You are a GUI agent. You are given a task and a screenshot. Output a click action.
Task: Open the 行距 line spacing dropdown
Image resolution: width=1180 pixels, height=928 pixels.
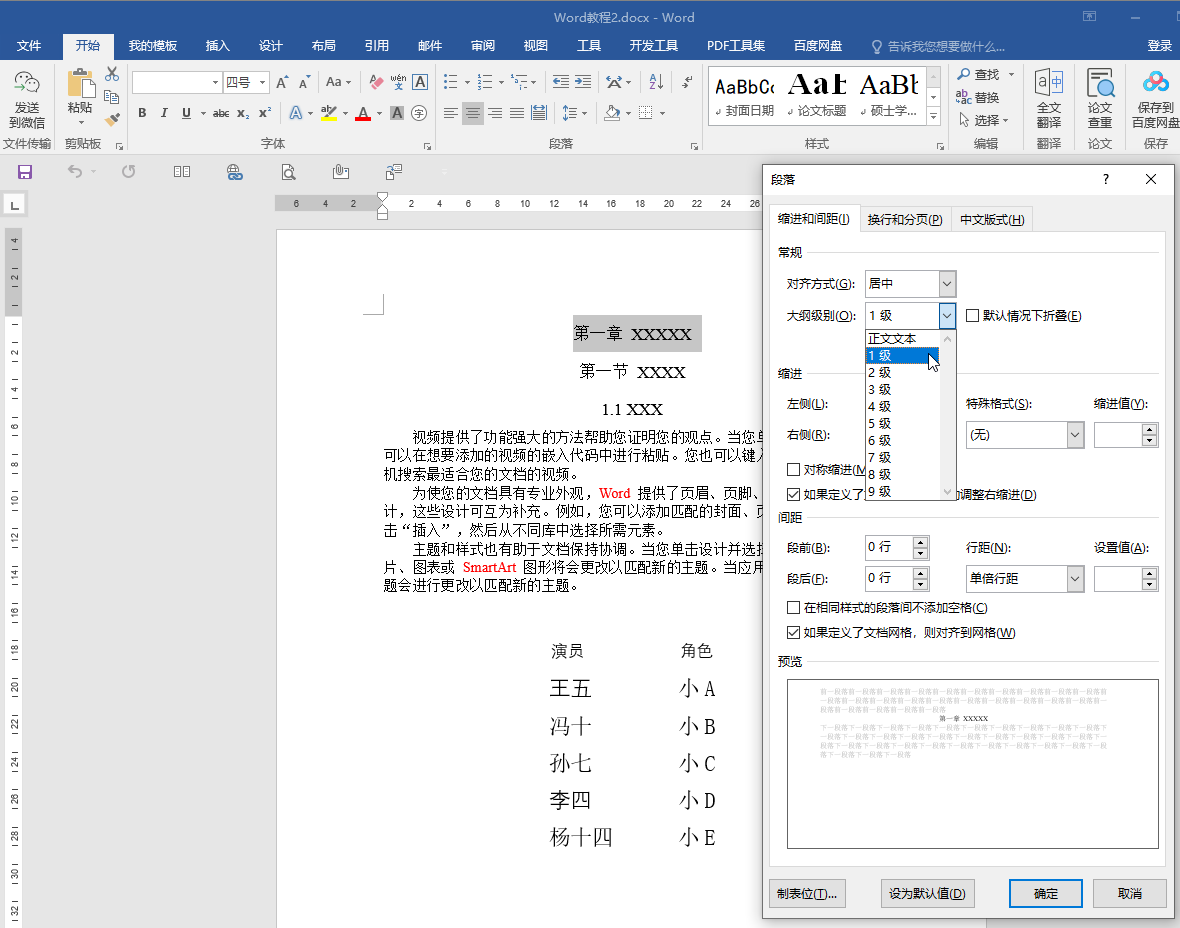tap(1075, 579)
